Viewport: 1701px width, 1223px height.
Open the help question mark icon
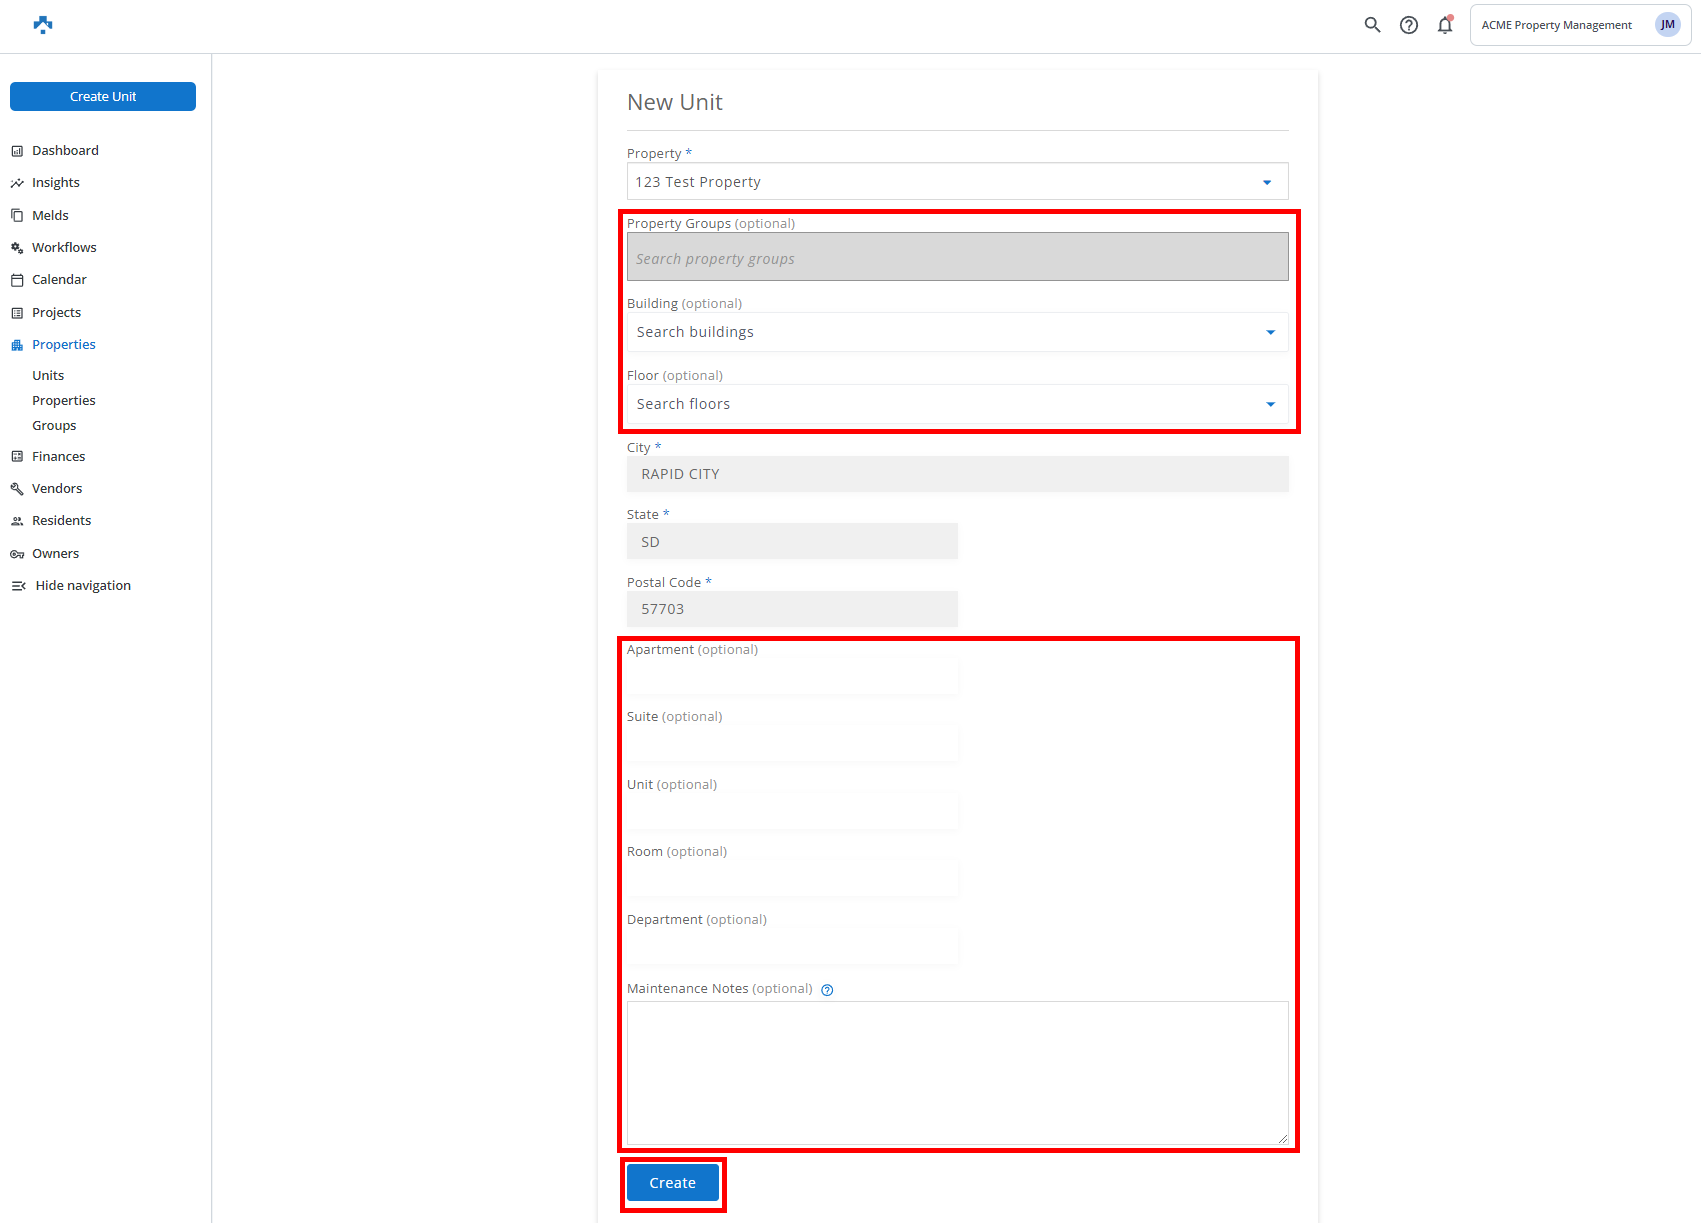tap(1408, 25)
